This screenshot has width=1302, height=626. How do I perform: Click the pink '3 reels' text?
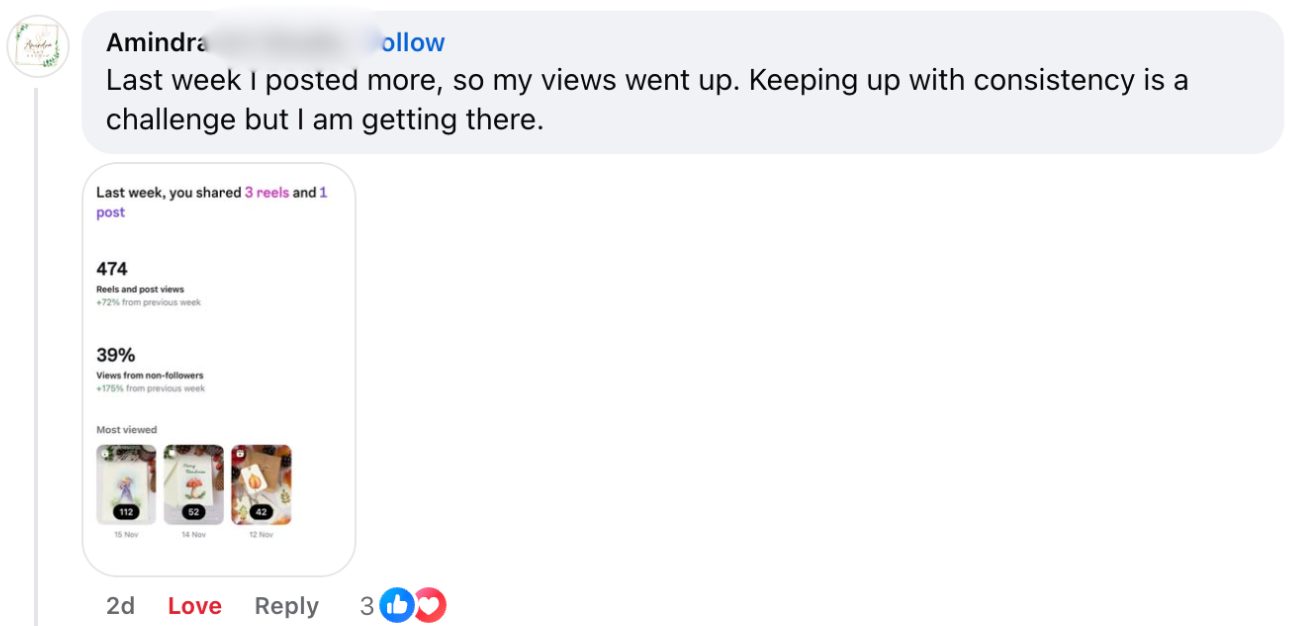tap(266, 193)
